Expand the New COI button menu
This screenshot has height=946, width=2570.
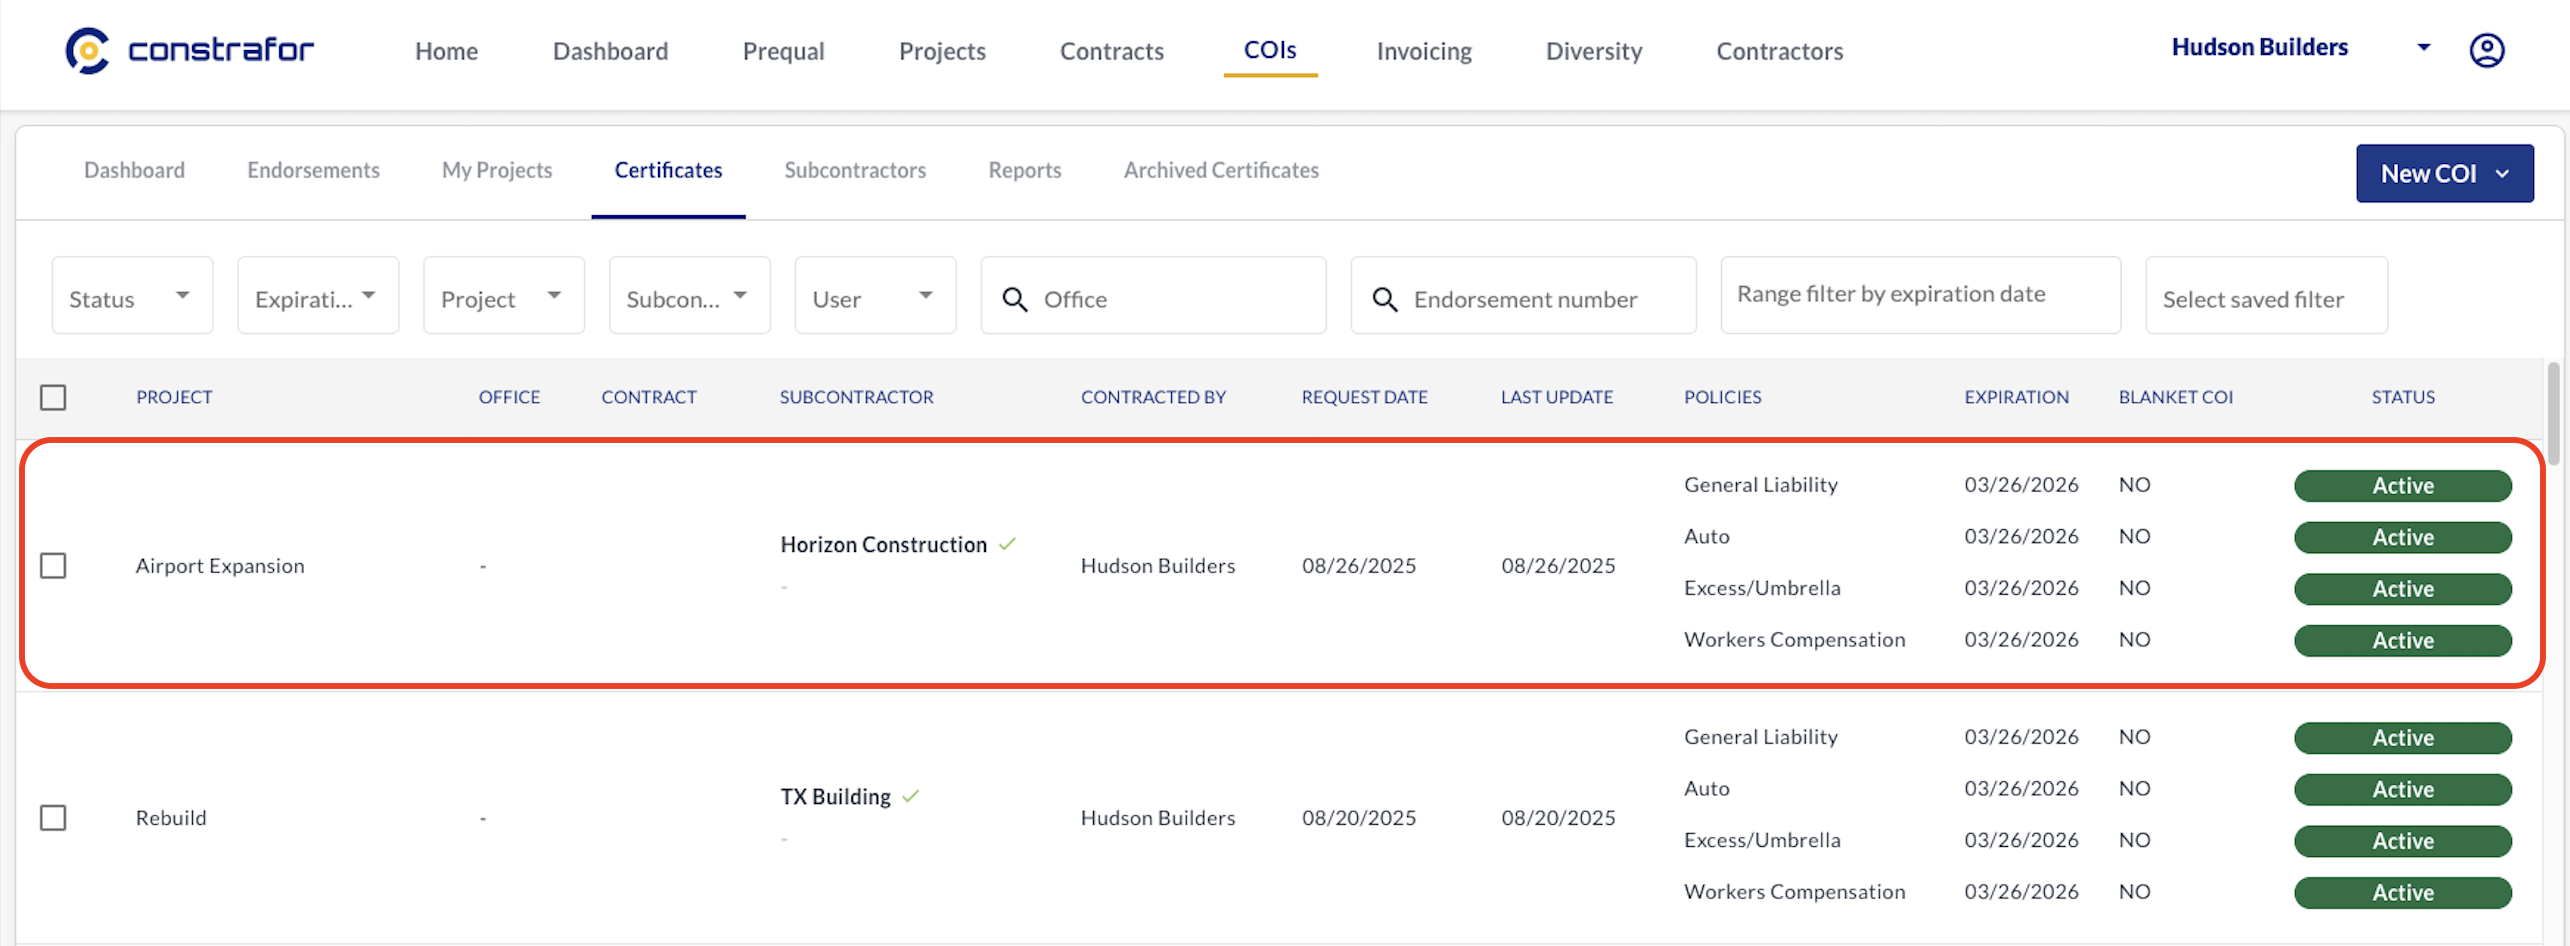pyautogui.click(x=2444, y=173)
